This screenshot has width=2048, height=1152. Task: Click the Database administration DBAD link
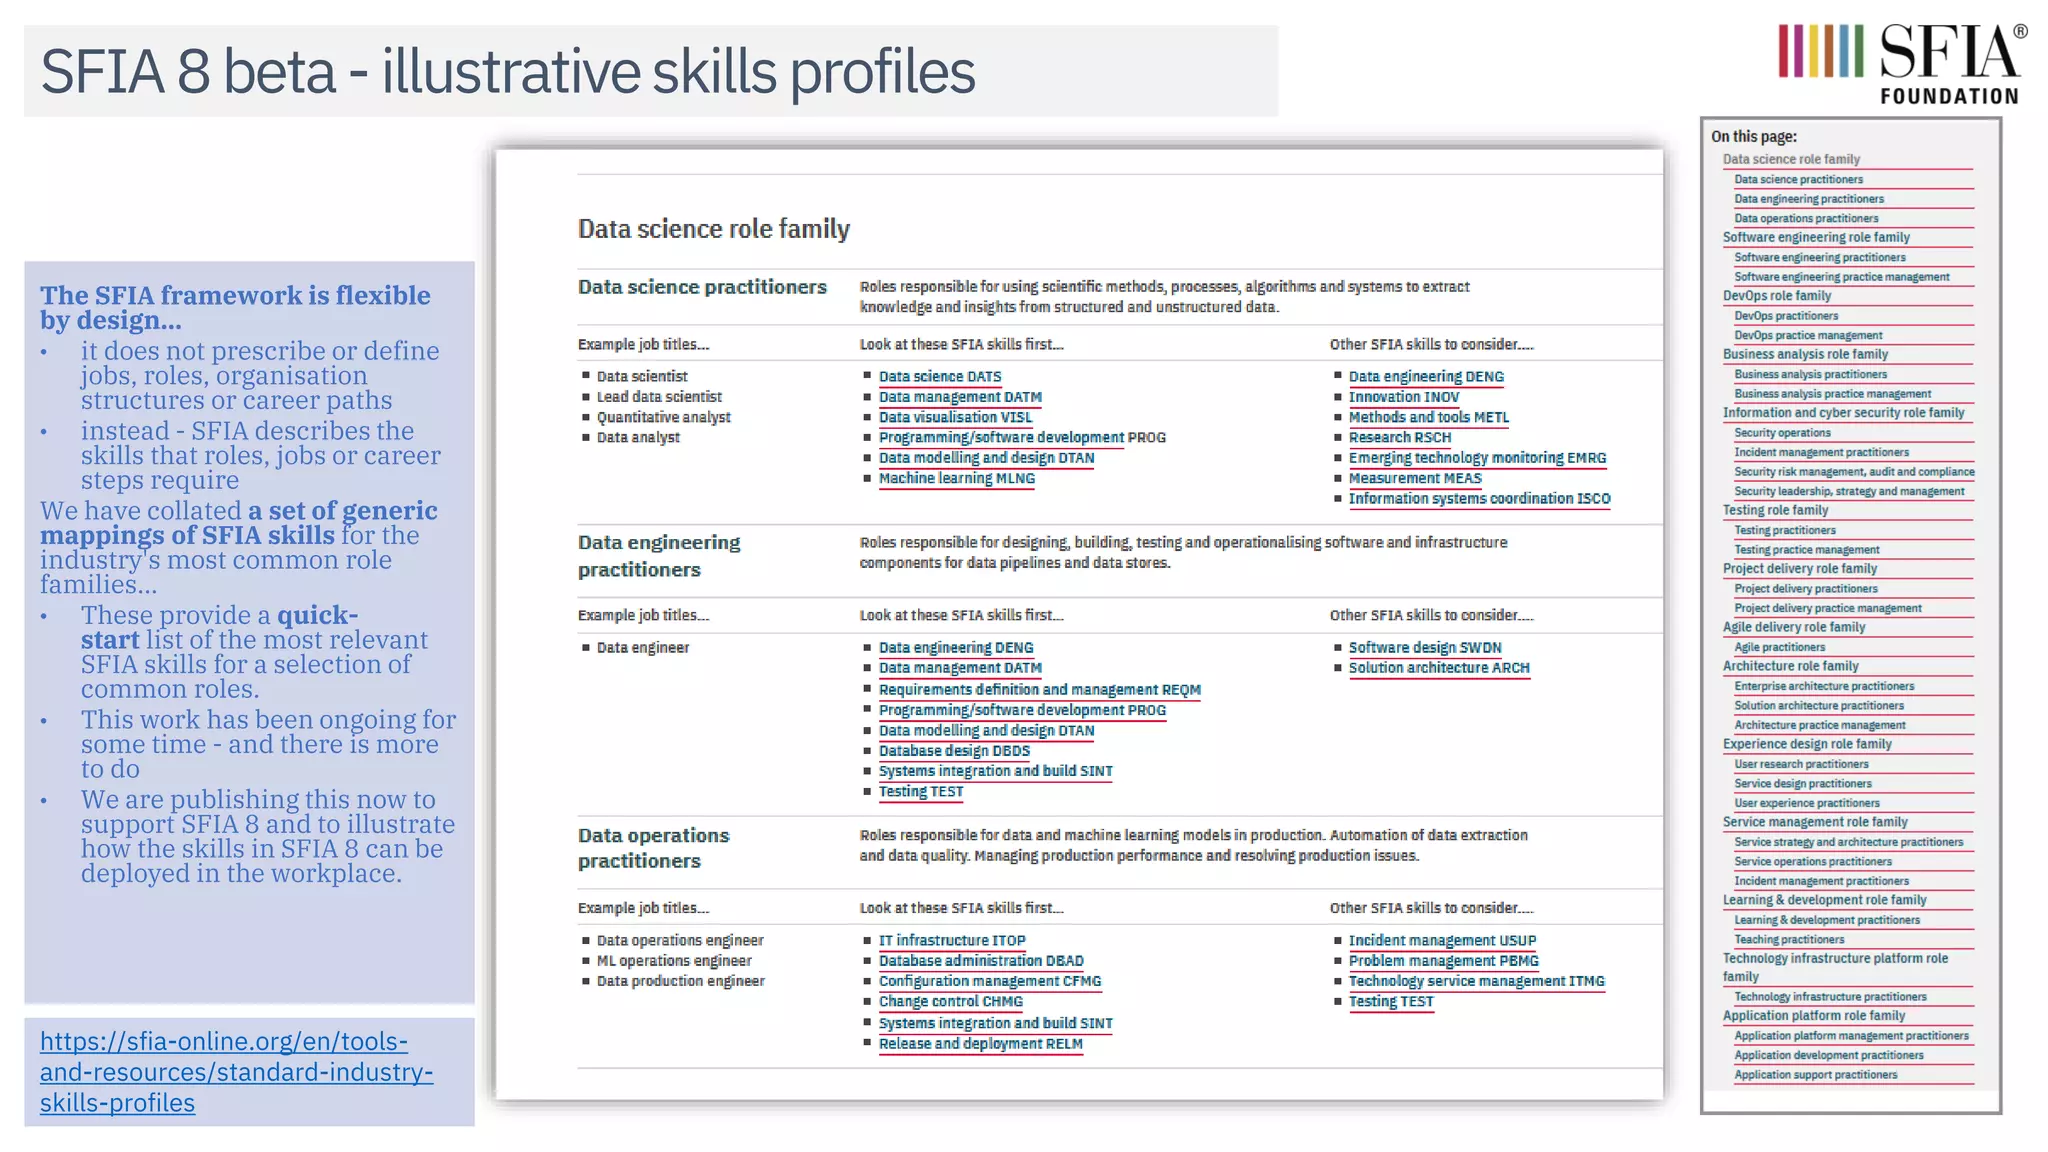981,961
